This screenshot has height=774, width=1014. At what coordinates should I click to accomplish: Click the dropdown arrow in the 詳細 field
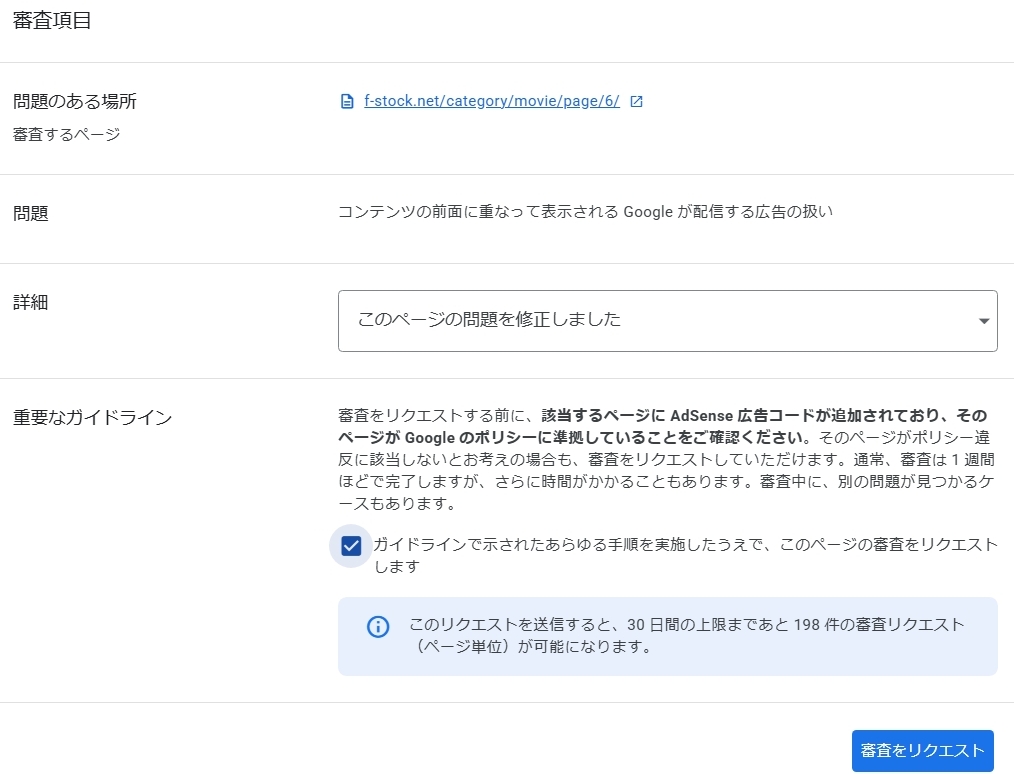984,321
